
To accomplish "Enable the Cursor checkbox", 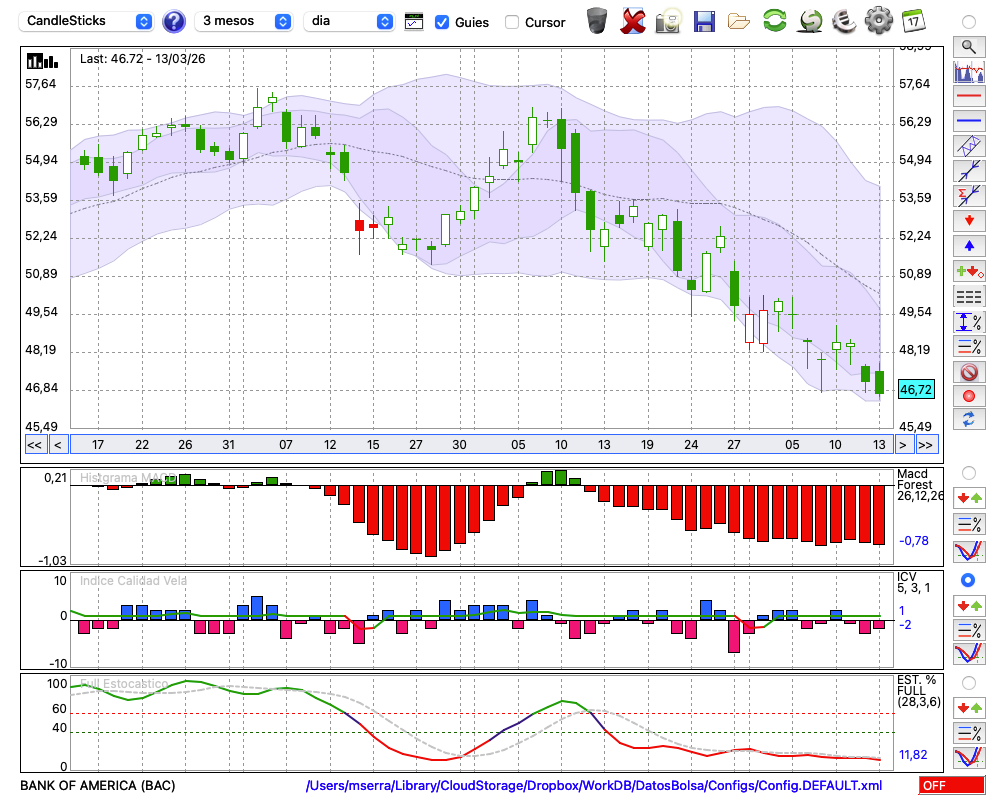I will point(512,22).
